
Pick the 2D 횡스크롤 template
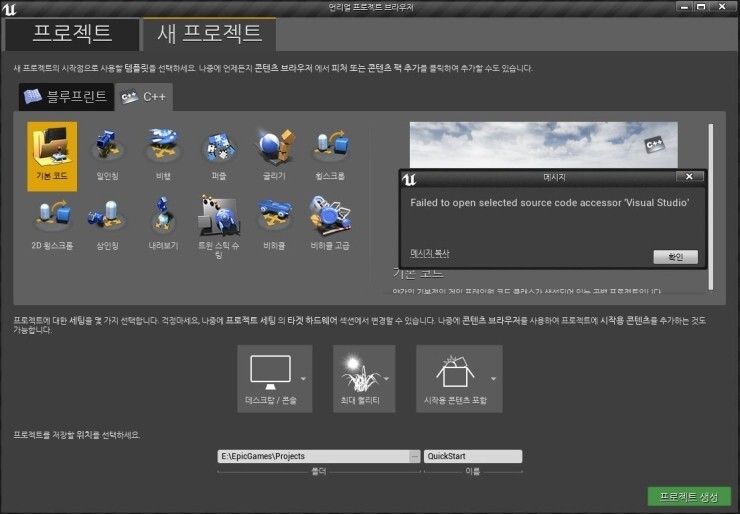tap(52, 226)
